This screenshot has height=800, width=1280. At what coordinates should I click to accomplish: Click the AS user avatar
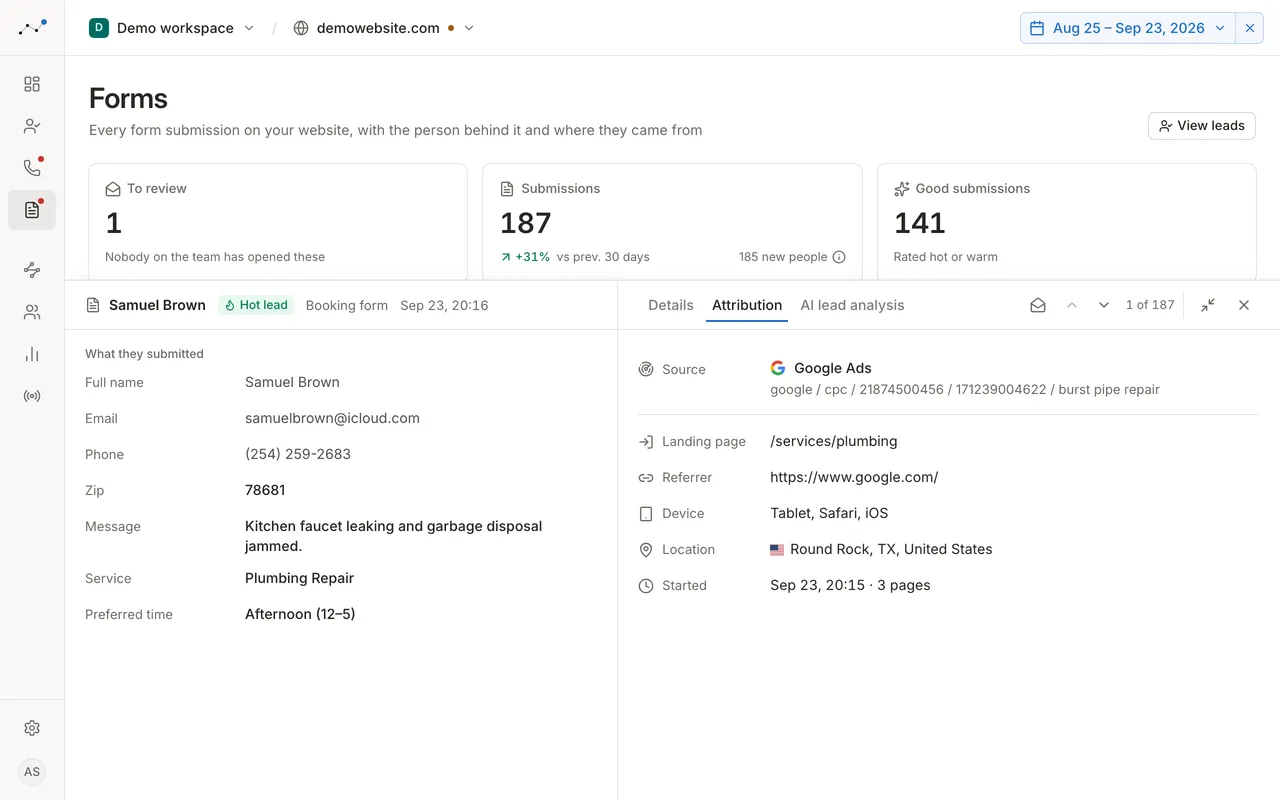click(32, 772)
